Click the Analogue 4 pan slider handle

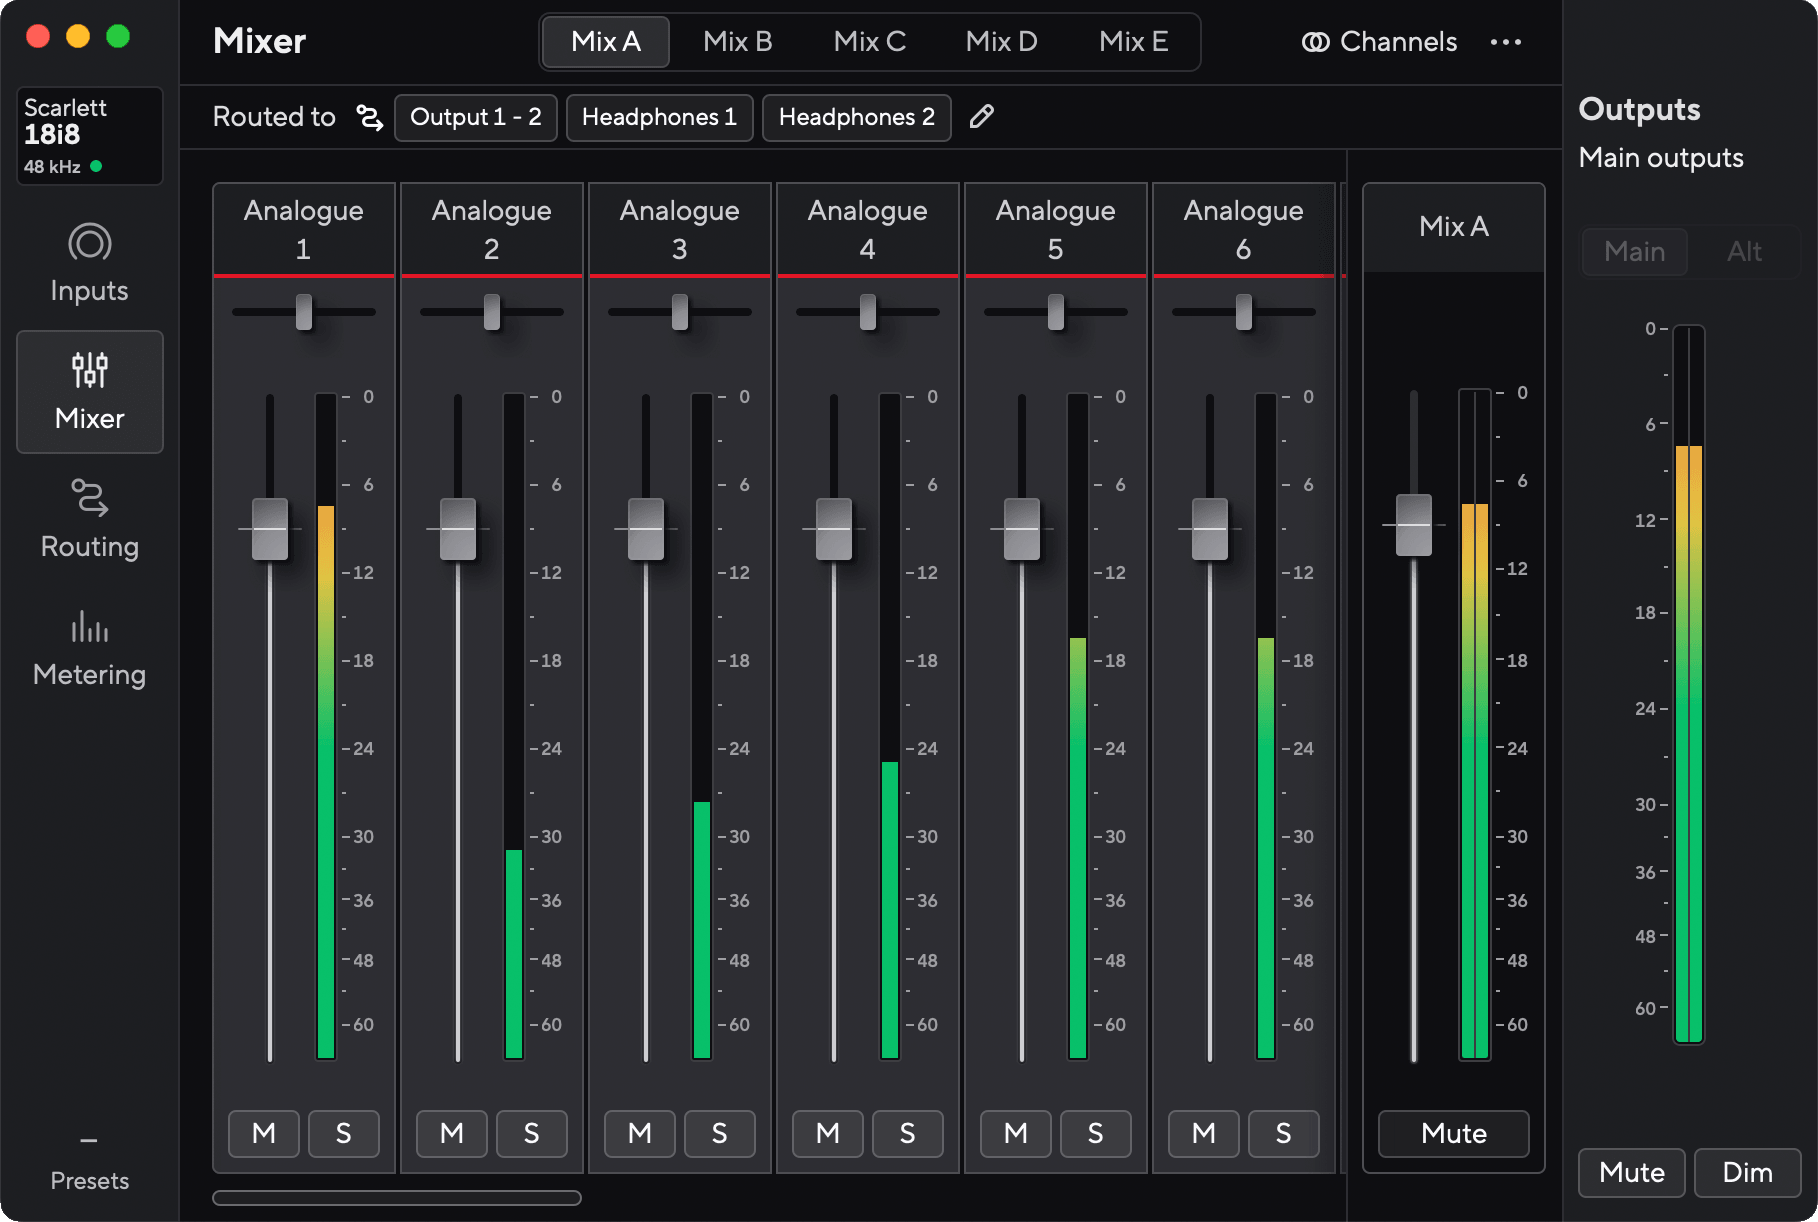point(868,312)
